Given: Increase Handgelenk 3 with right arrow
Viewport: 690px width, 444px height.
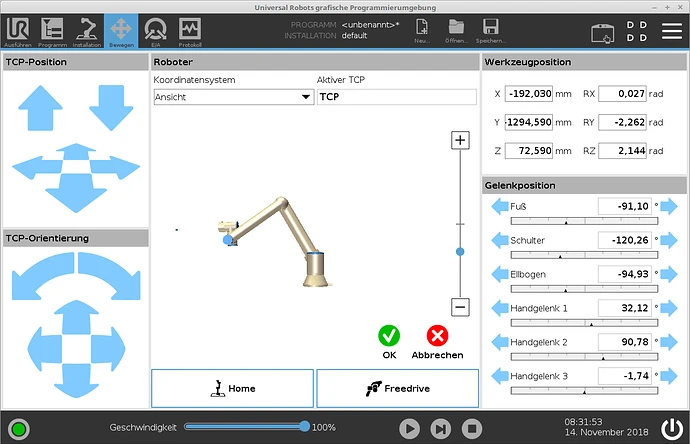Looking at the screenshot, I should 669,376.
